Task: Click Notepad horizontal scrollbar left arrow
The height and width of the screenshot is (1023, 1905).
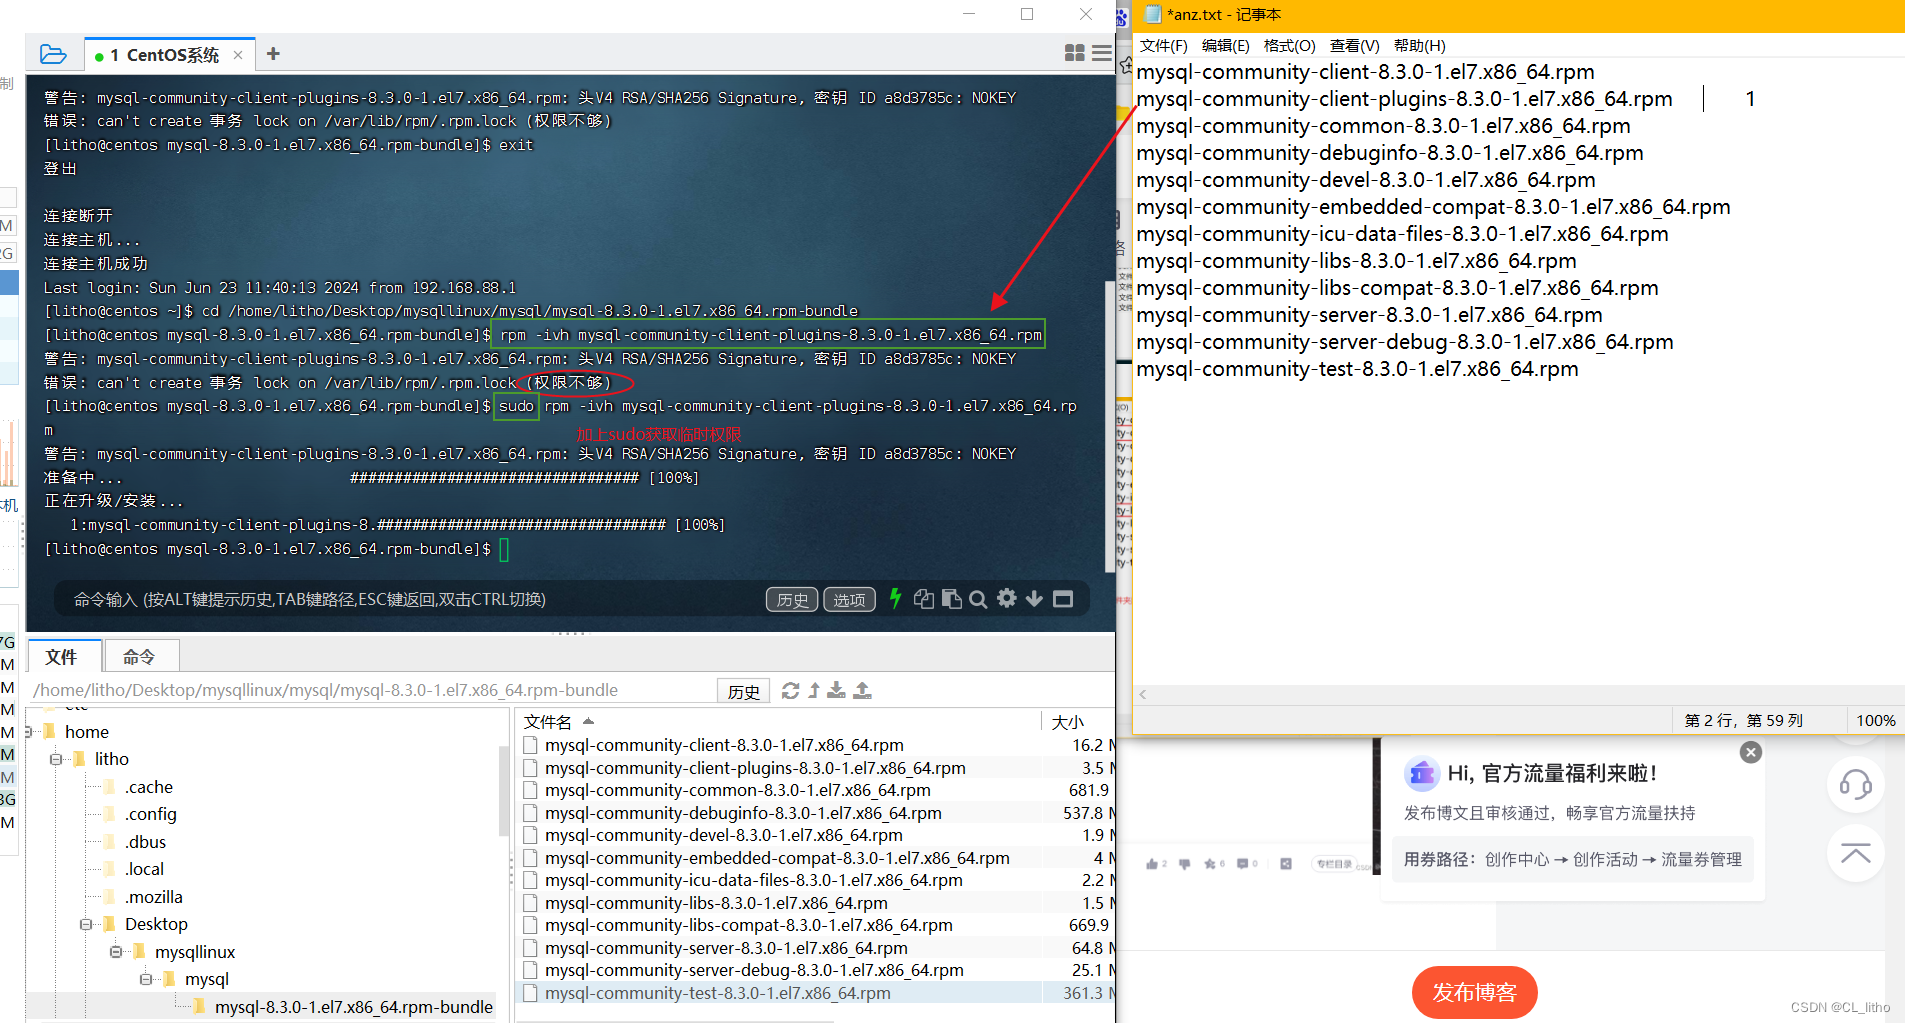Action: coord(1143,694)
